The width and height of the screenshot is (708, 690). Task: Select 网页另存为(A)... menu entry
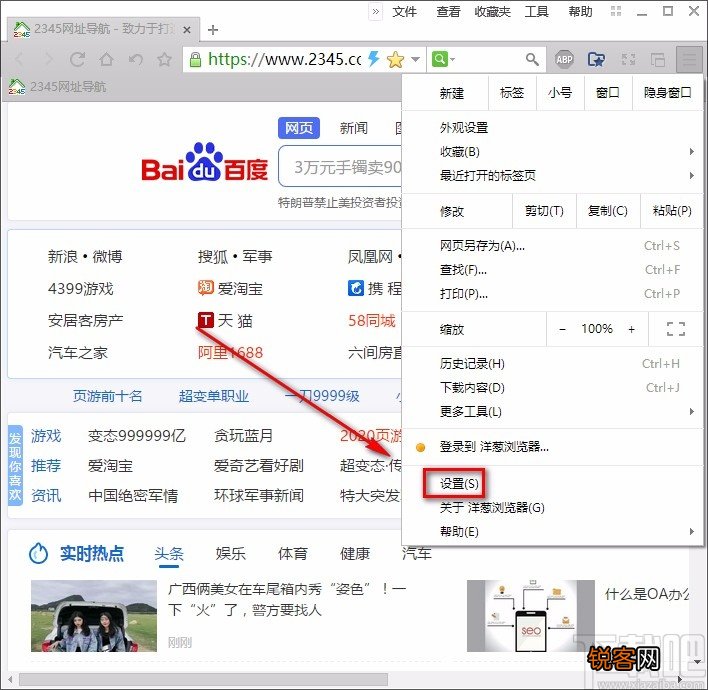point(552,246)
